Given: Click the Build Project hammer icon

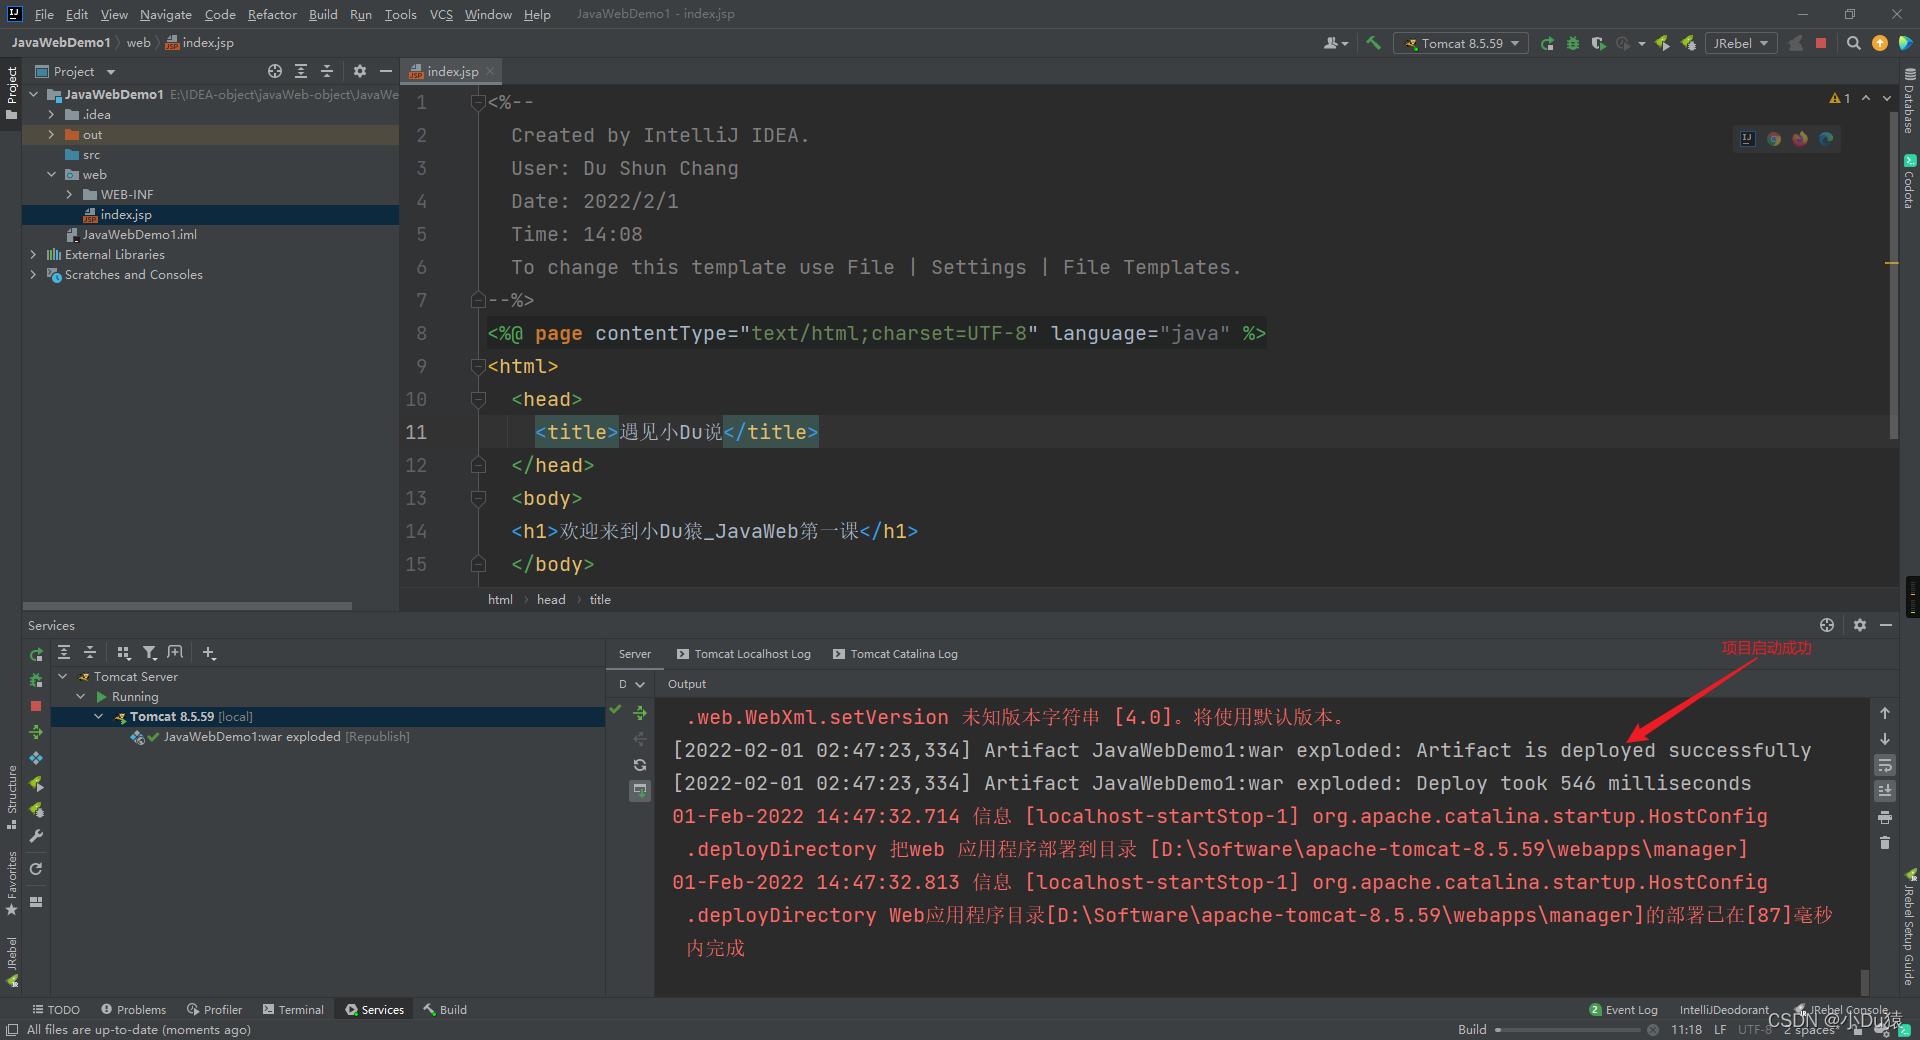Looking at the screenshot, I should 1373,43.
